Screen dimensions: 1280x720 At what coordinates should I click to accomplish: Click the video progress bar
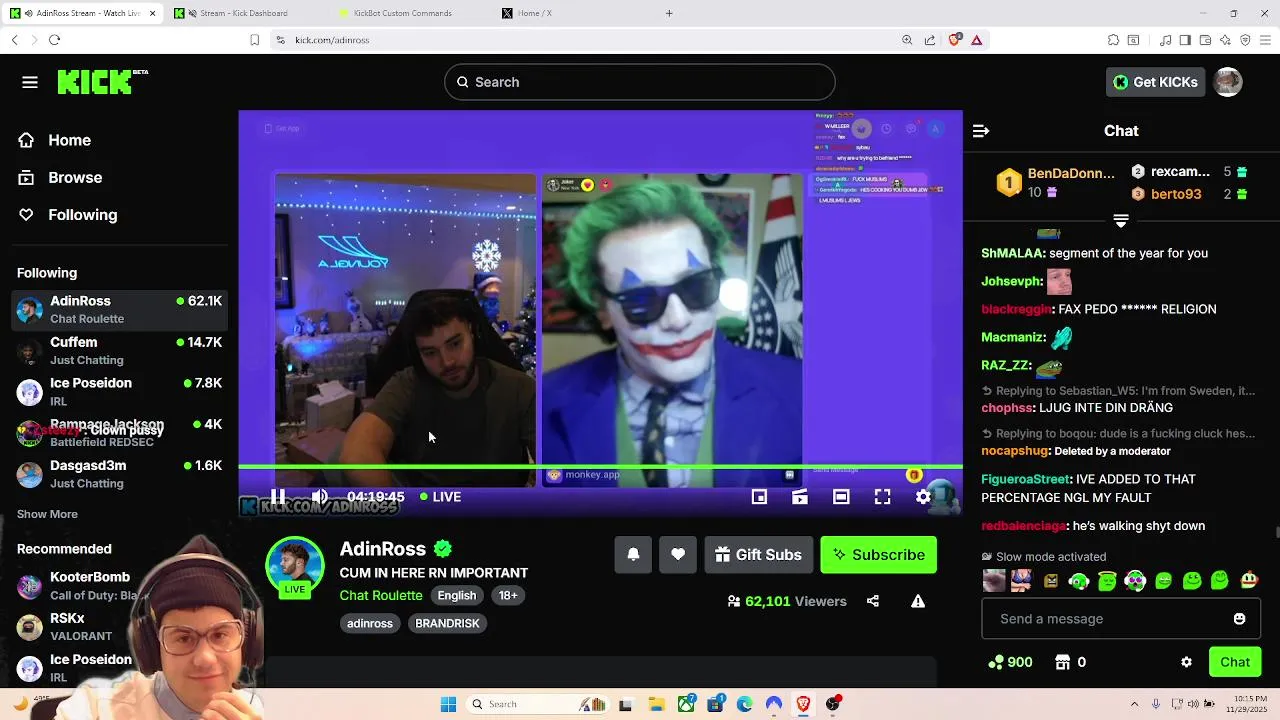point(600,467)
